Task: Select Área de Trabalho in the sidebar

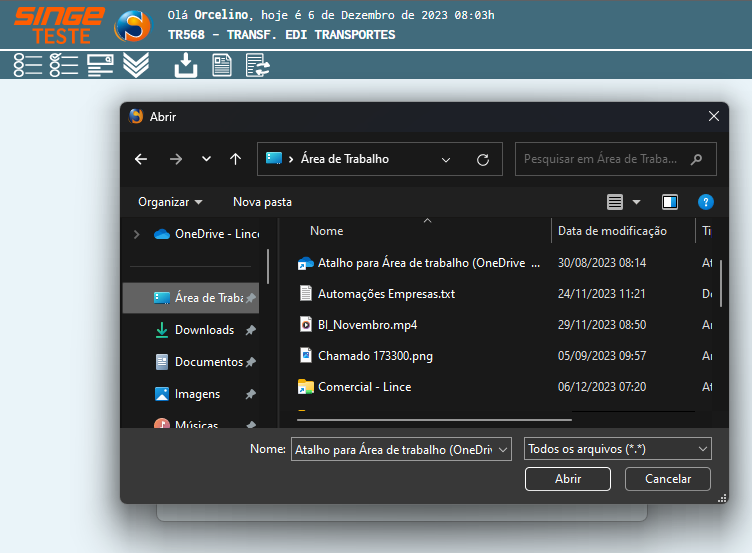Action: coord(191,298)
